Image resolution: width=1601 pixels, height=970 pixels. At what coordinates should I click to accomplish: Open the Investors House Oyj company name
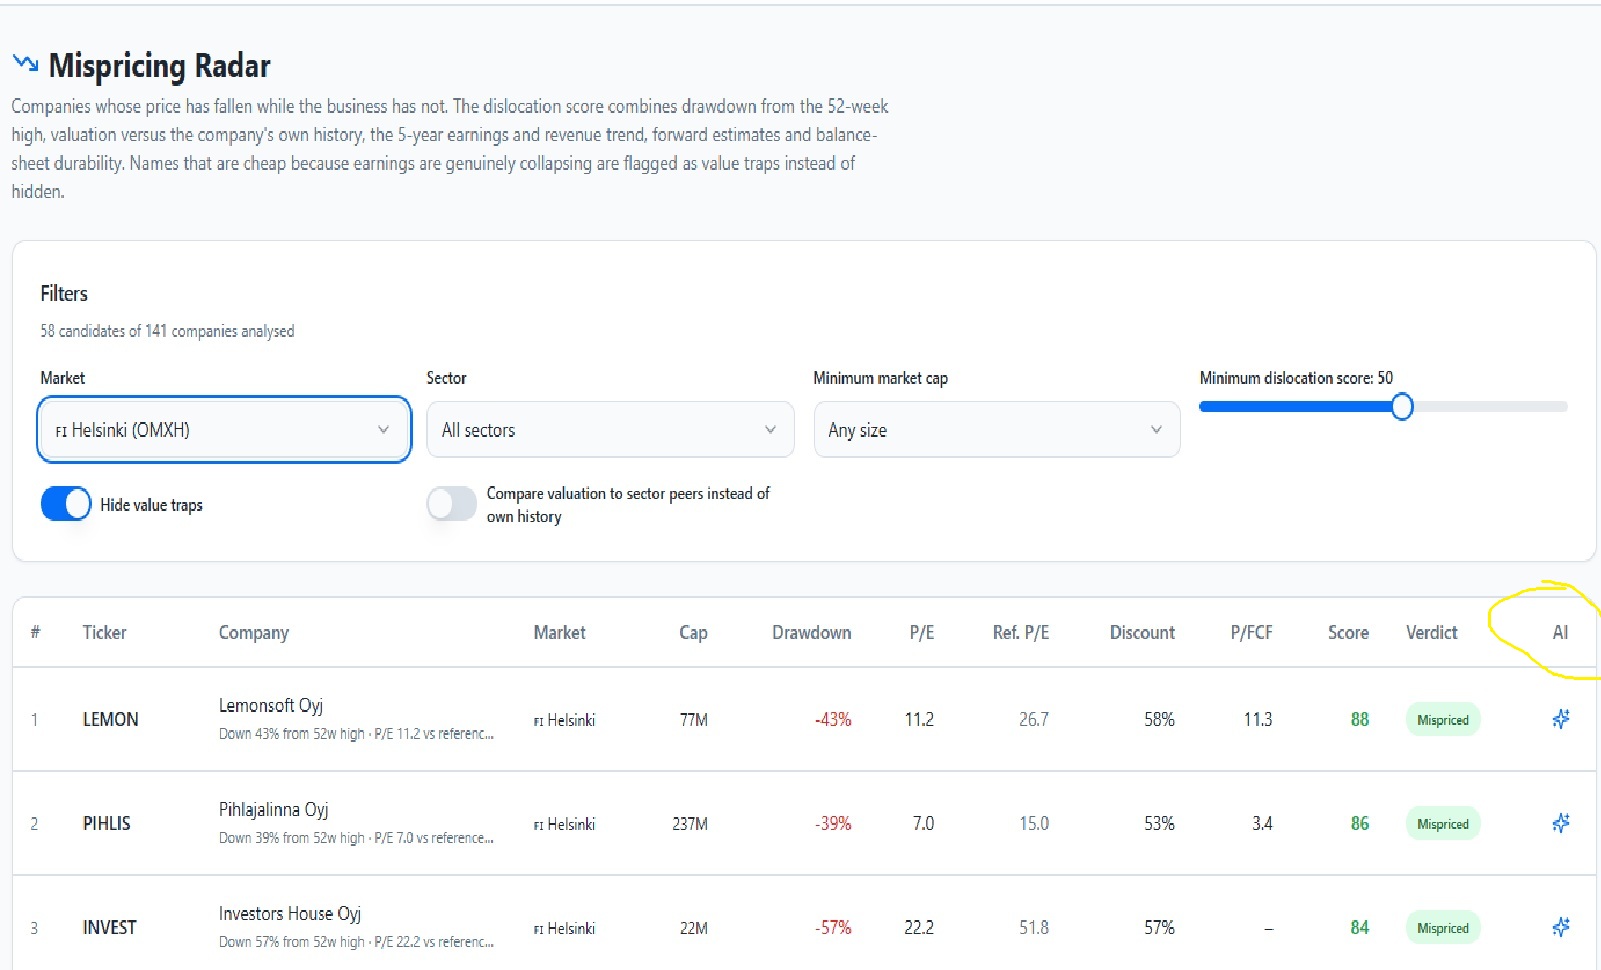(290, 914)
